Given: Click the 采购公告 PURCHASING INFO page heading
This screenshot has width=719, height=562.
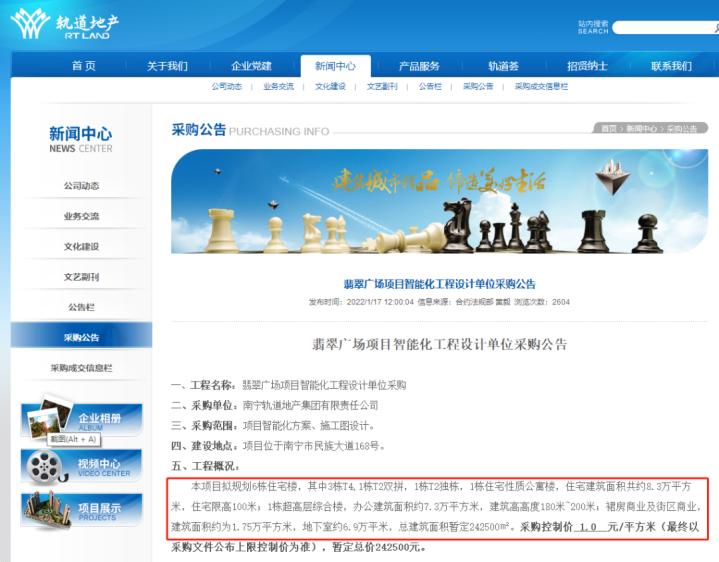Looking at the screenshot, I should point(250,130).
